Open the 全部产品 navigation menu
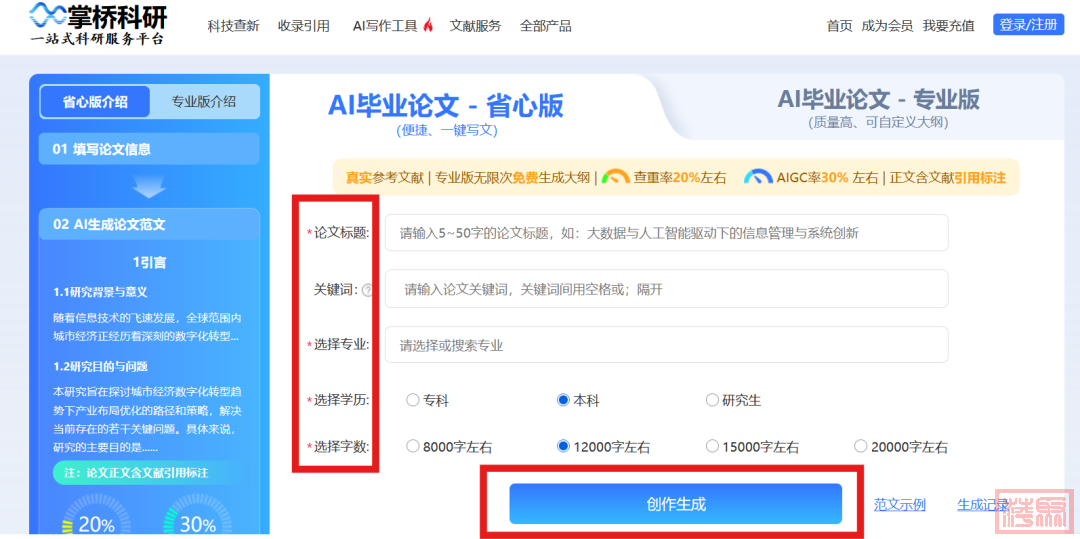This screenshot has width=1080, height=539. [545, 26]
